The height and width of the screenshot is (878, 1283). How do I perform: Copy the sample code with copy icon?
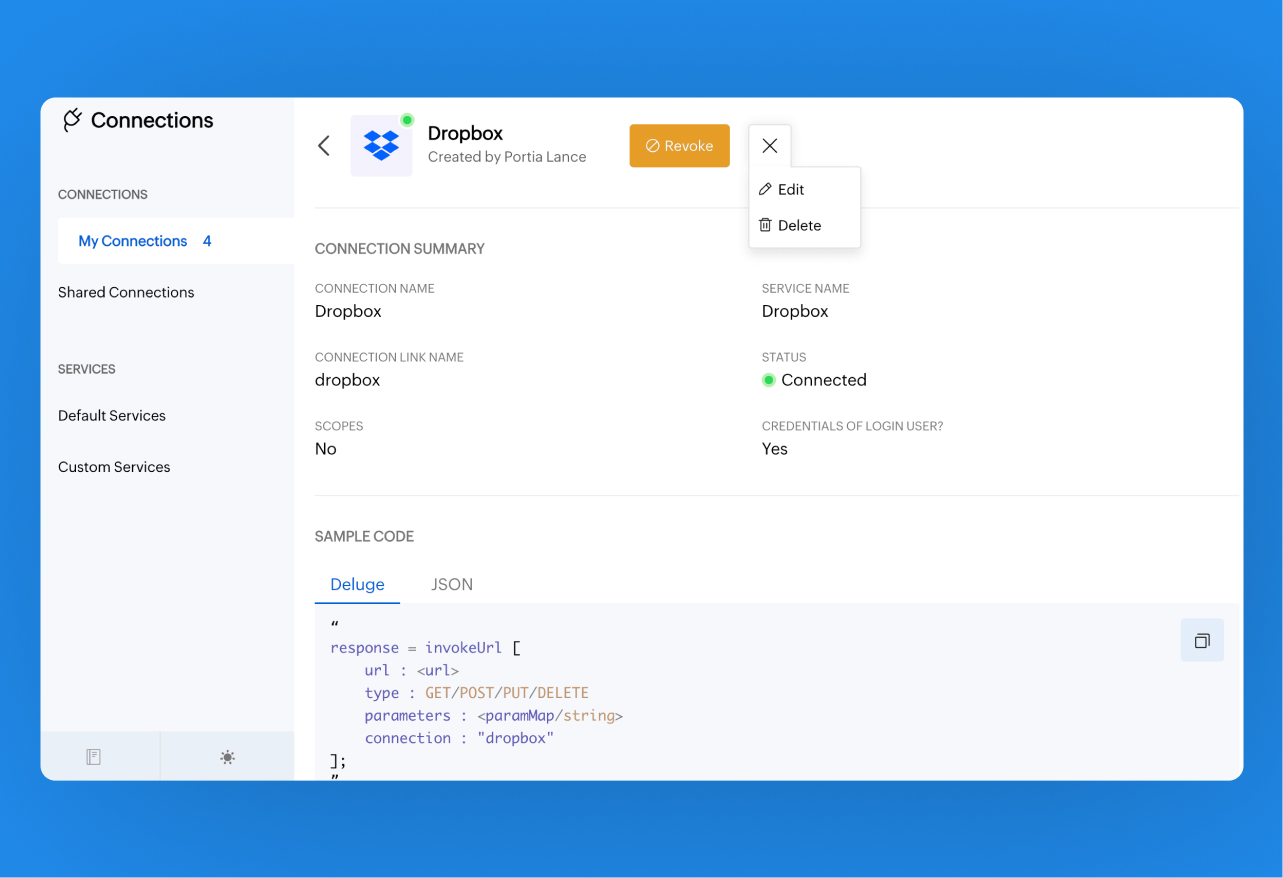pos(1202,640)
